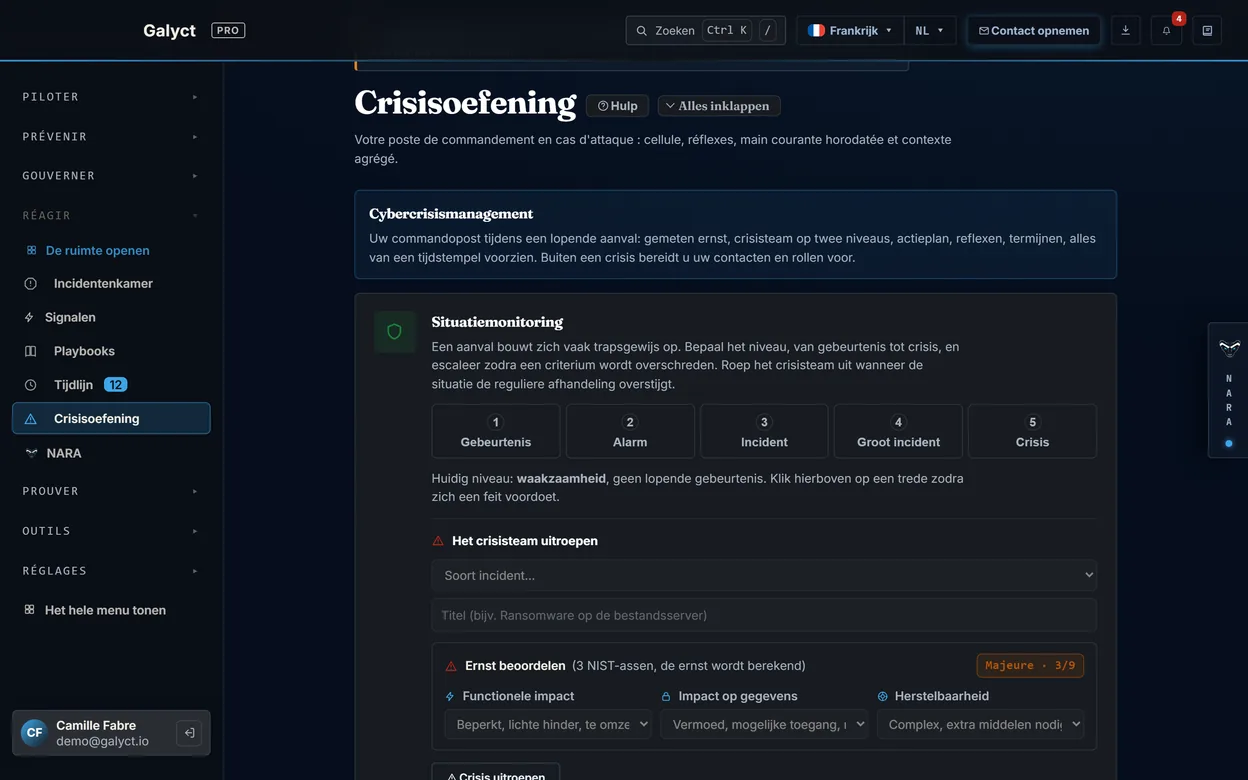The height and width of the screenshot is (780, 1248).
Task: Expand the PROUVER sidebar section
Action: click(111, 491)
